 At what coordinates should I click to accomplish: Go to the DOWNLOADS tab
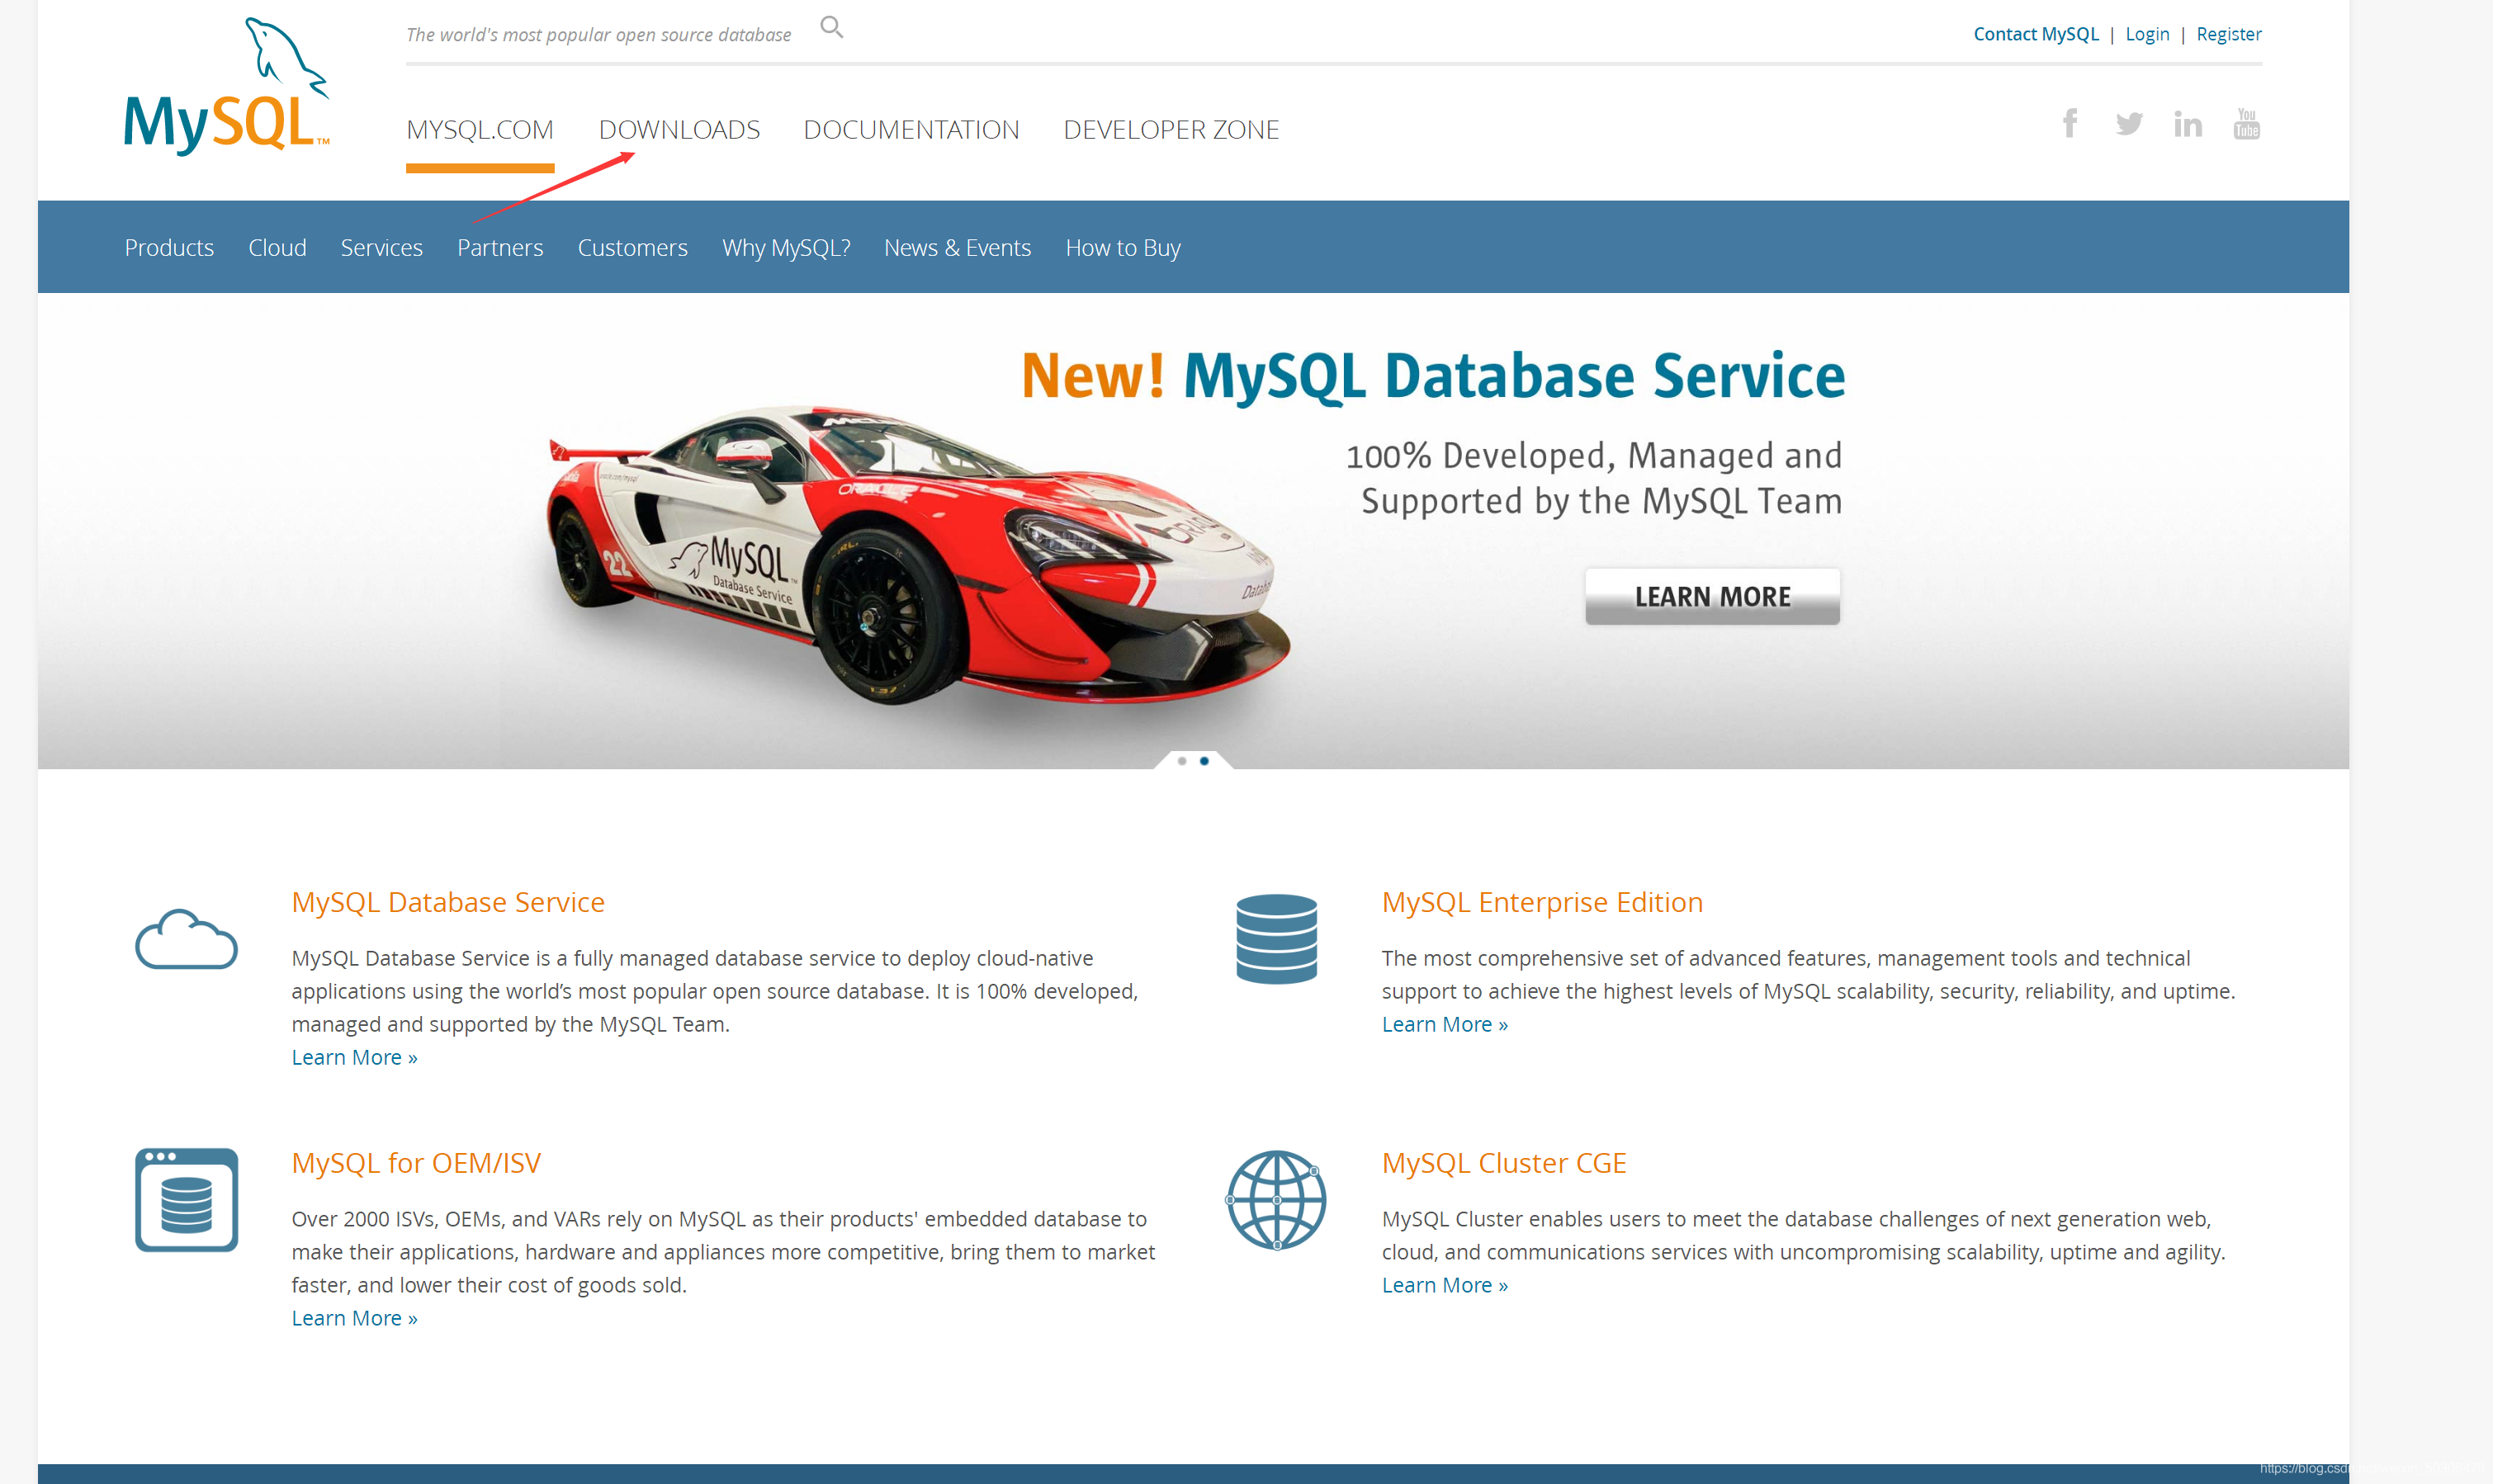pos(679,130)
